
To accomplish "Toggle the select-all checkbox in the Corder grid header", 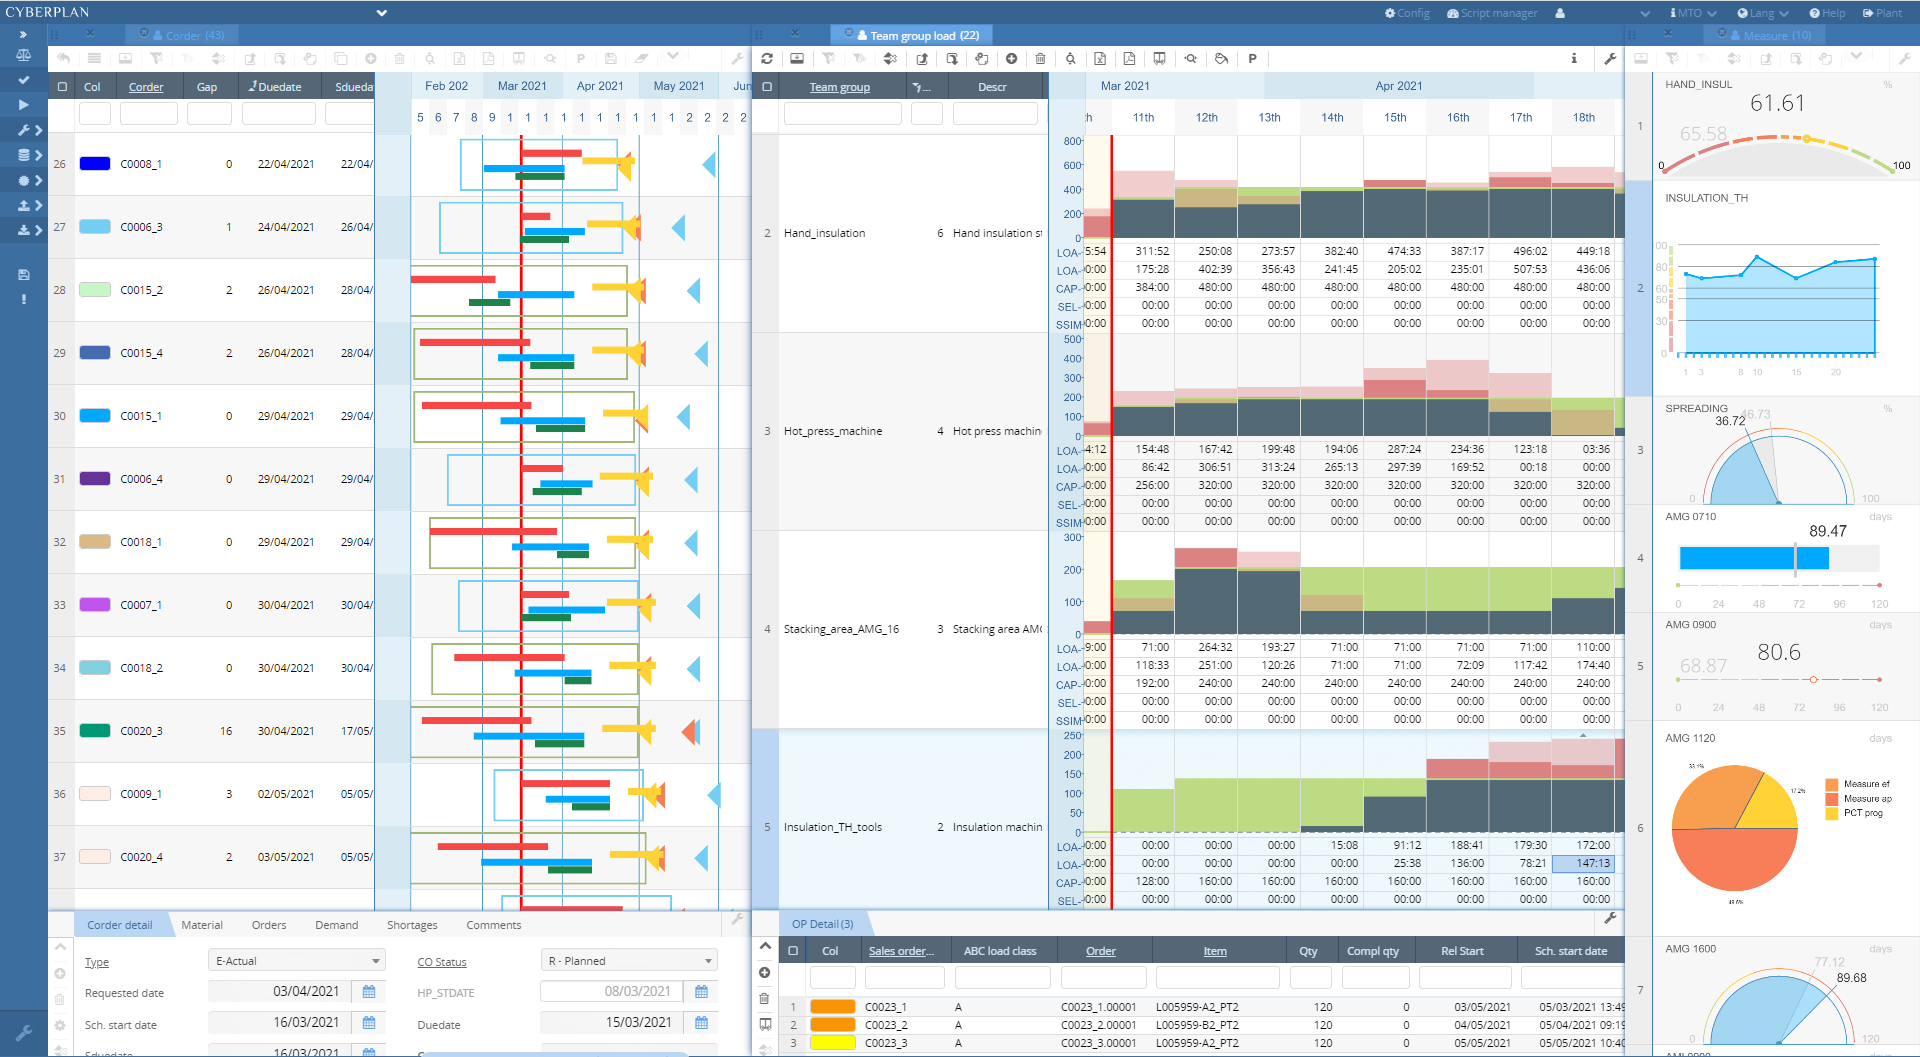I will [62, 87].
